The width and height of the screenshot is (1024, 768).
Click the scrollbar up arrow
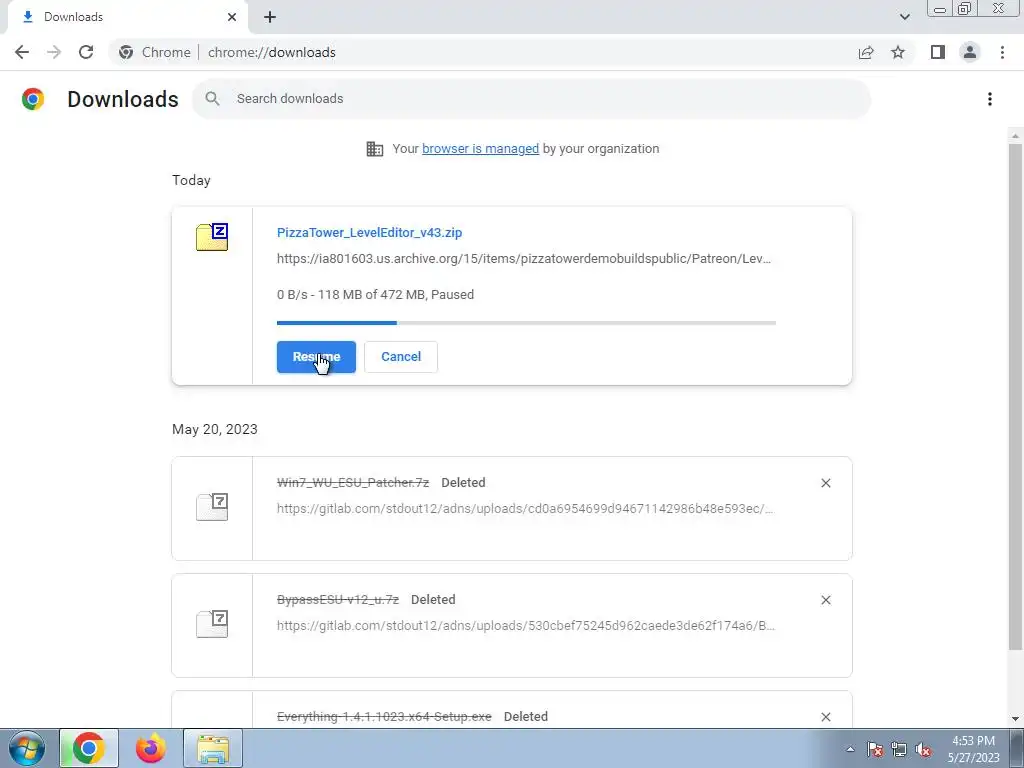1015,136
